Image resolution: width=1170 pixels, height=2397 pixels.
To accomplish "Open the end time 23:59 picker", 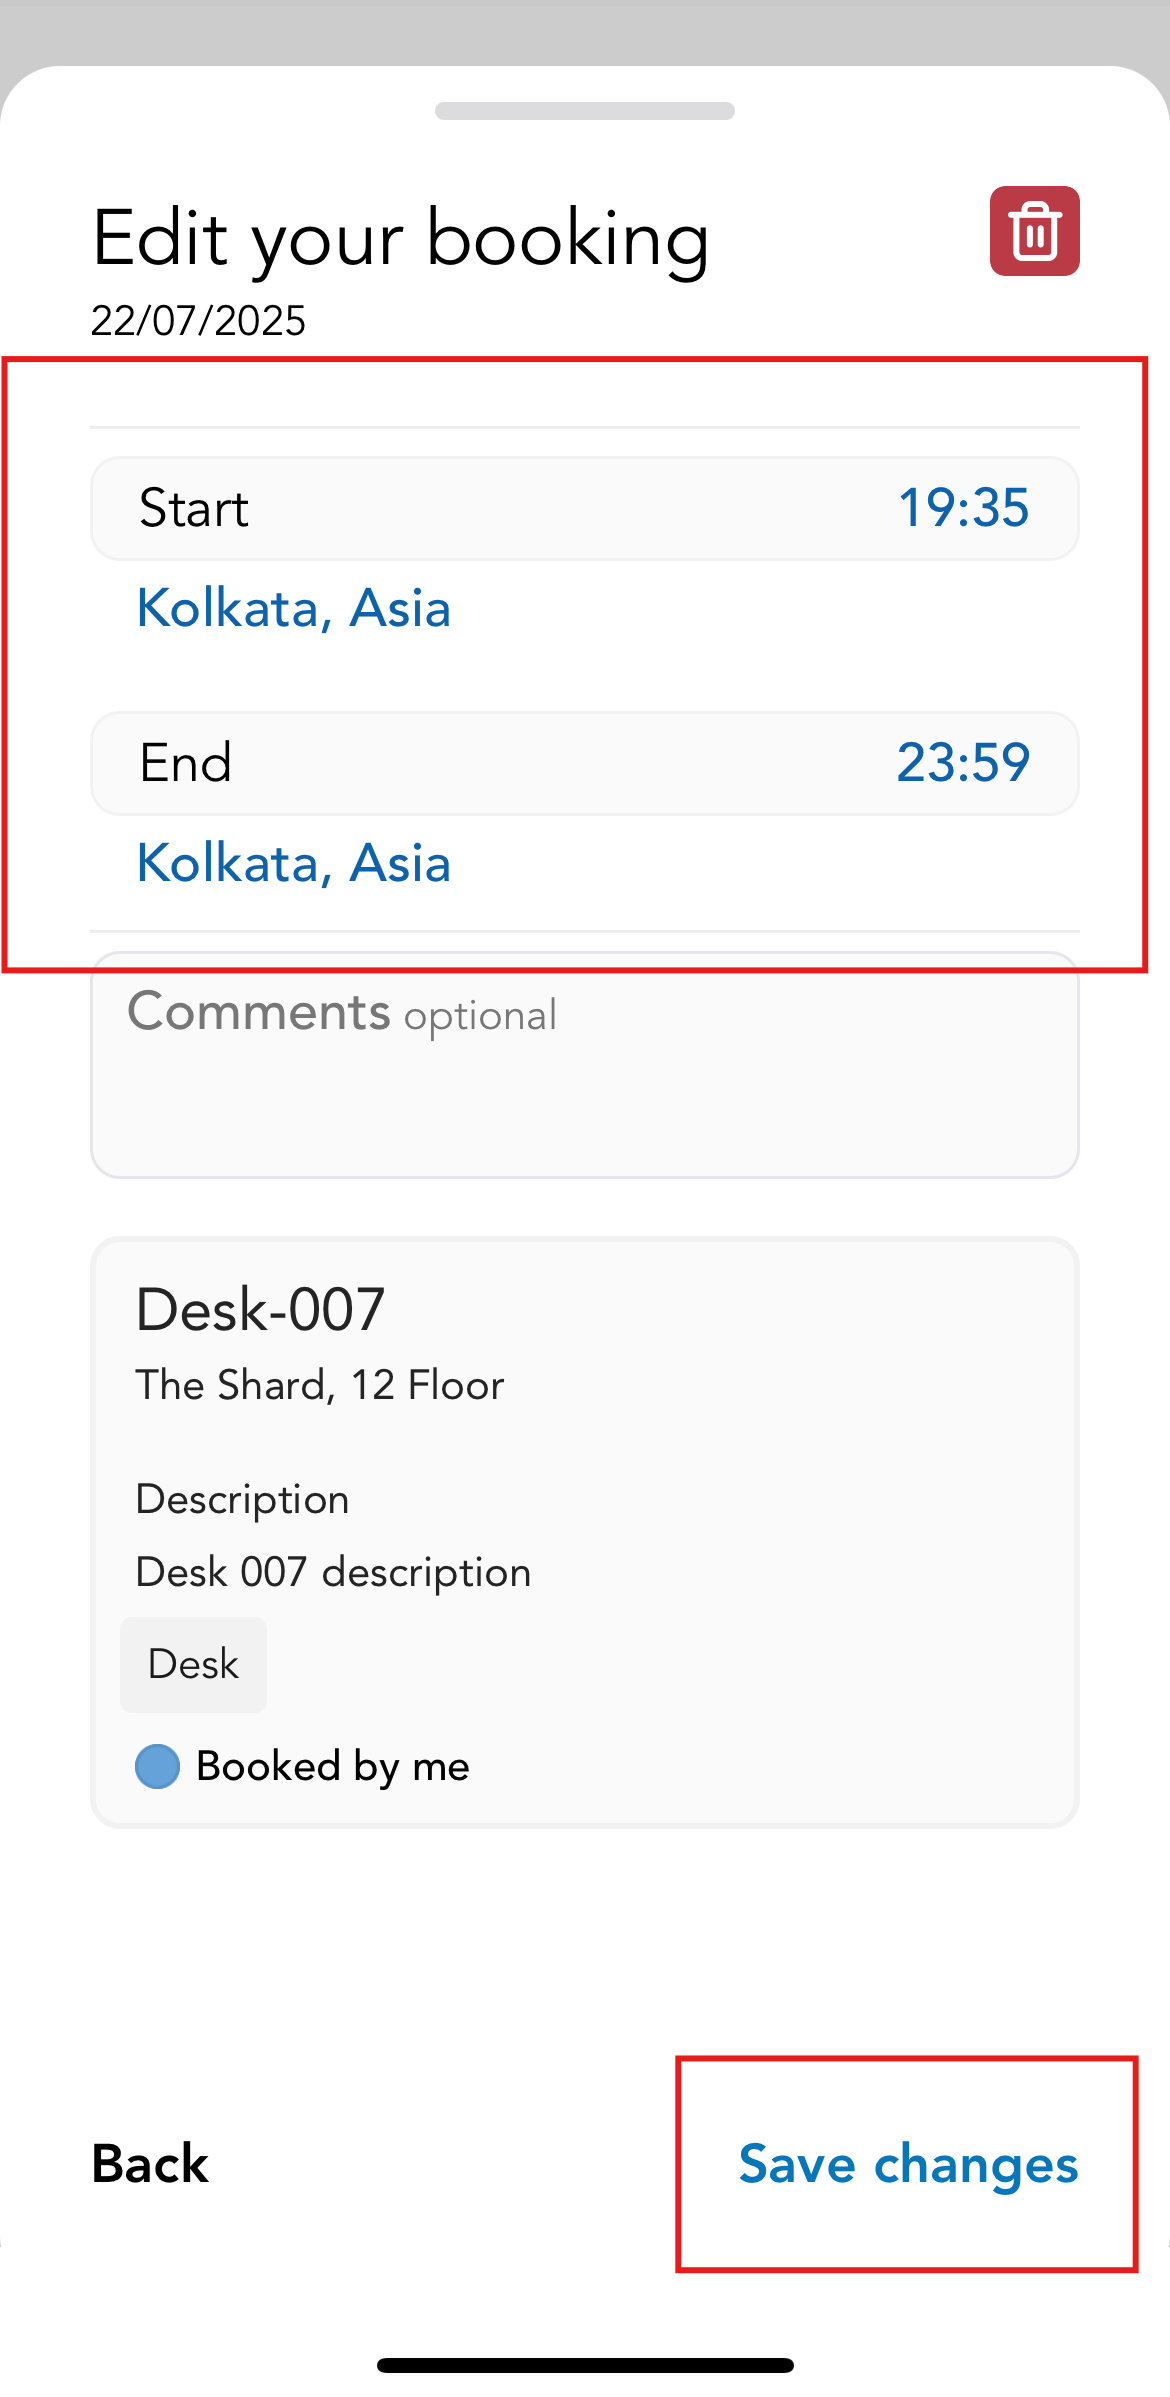I will tap(963, 763).
